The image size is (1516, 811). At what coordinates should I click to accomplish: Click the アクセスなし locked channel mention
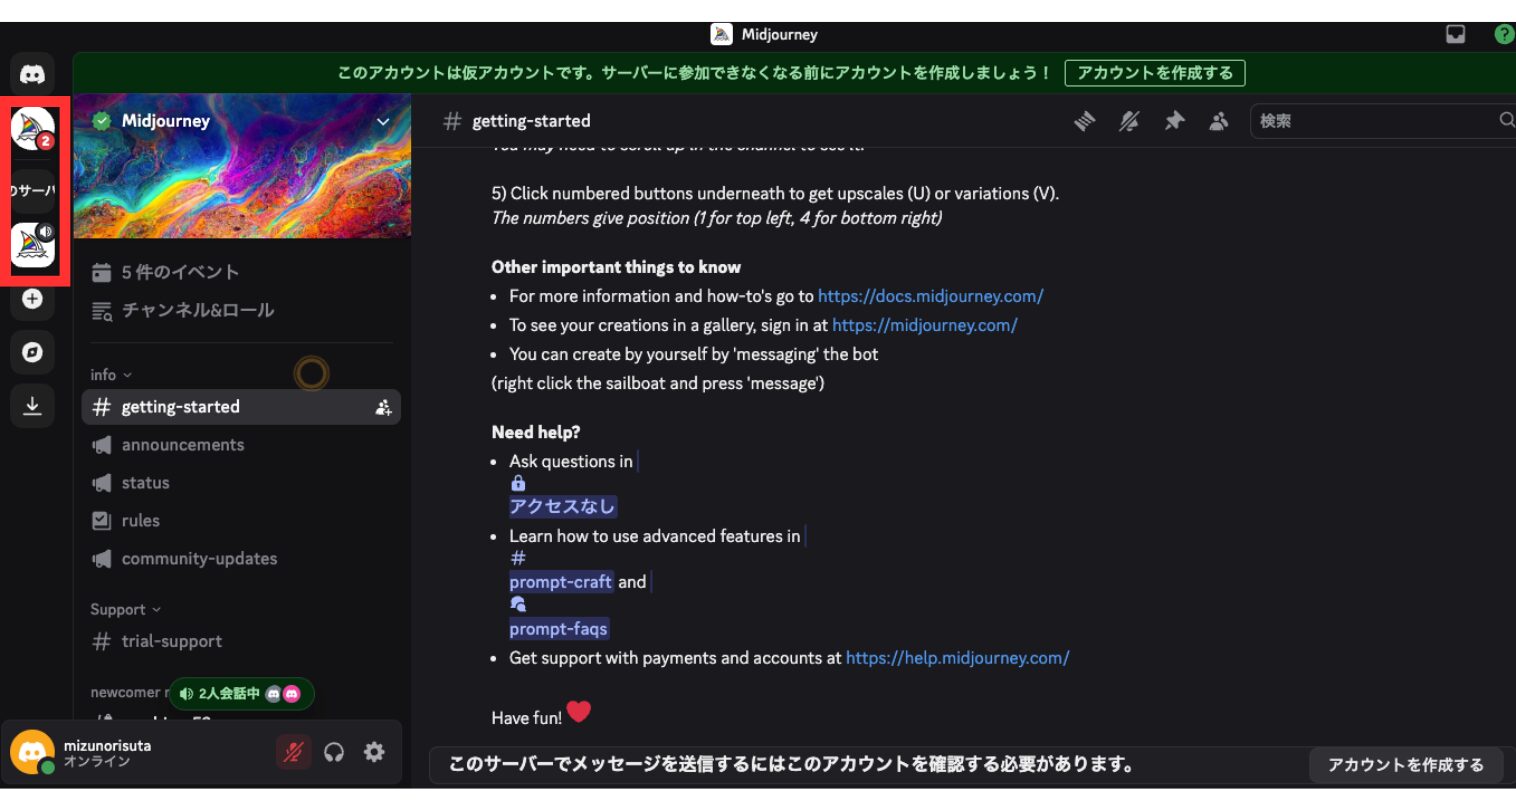click(x=562, y=506)
